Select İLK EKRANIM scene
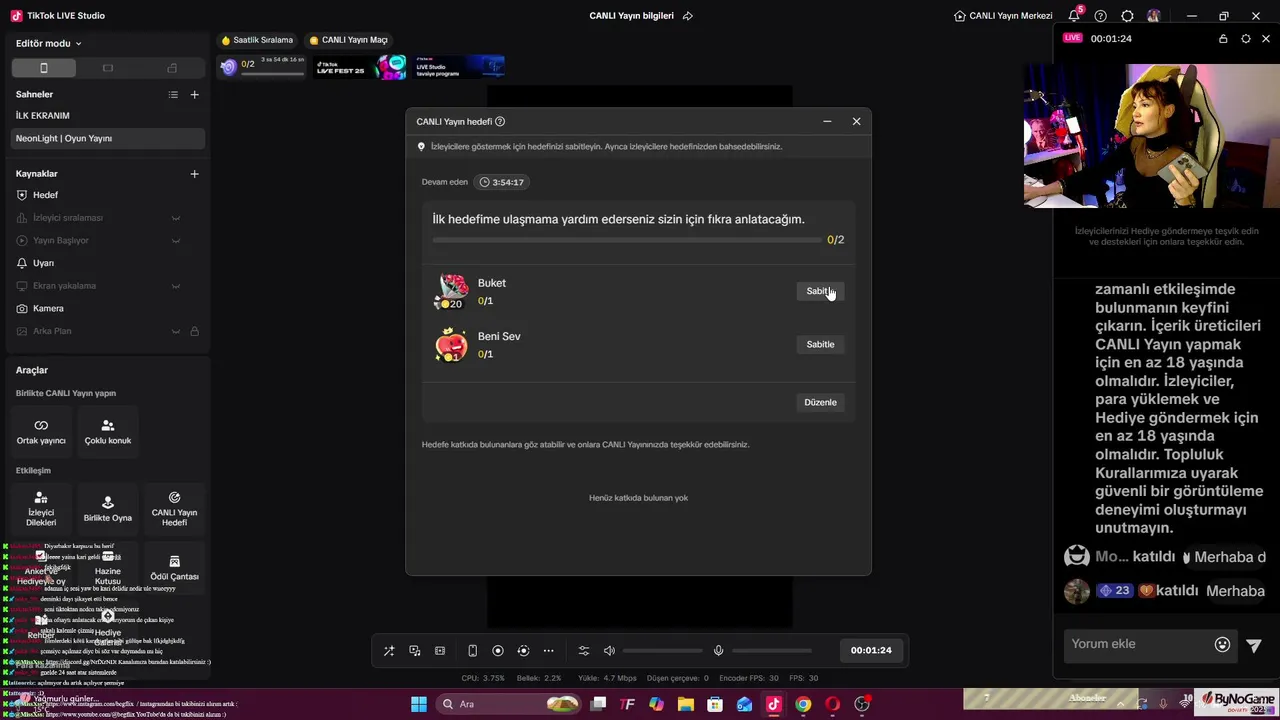Image resolution: width=1280 pixels, height=720 pixels. [105, 116]
